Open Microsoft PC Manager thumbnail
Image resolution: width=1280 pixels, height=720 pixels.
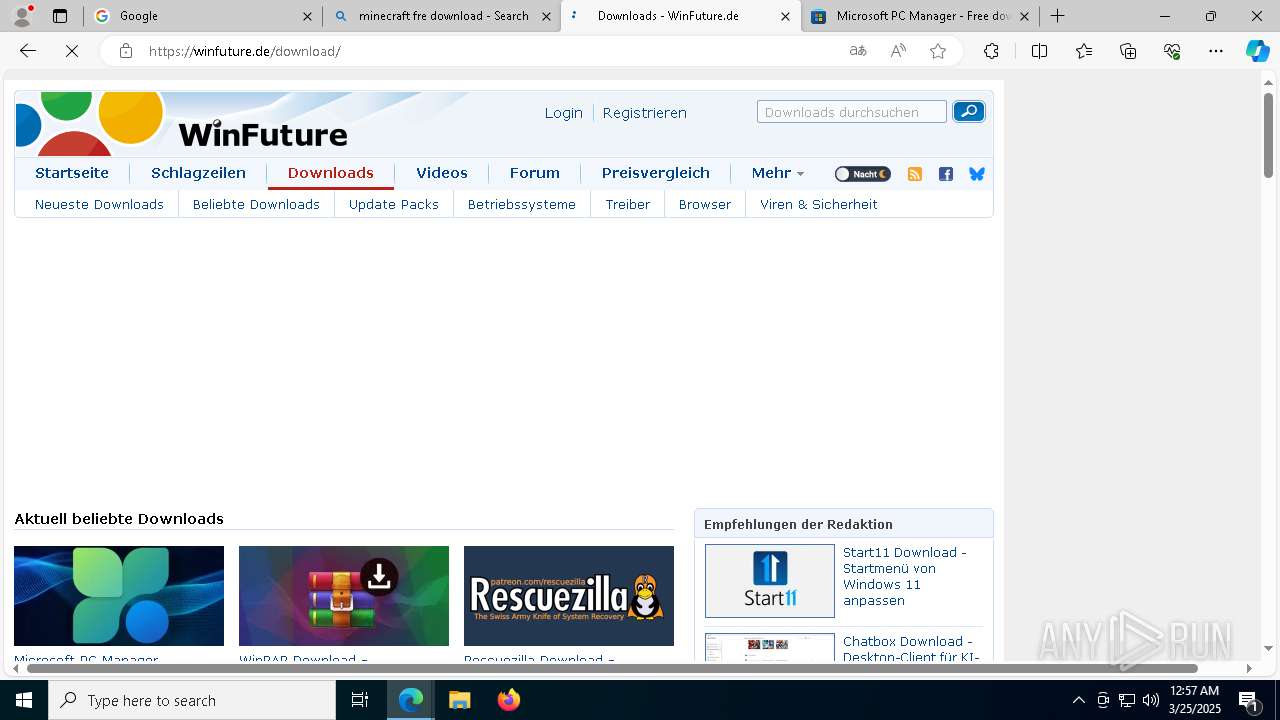tap(119, 596)
